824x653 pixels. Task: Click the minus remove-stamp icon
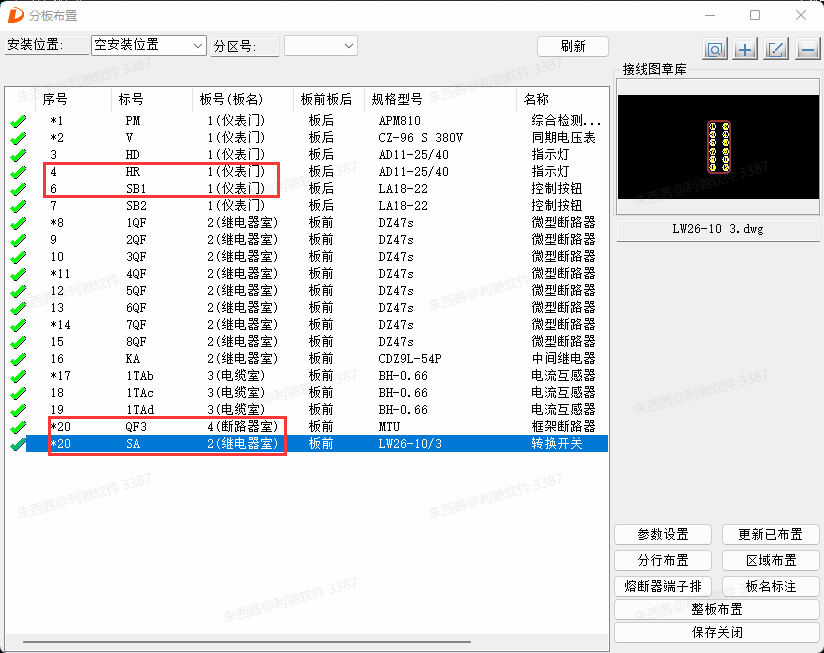tap(808, 49)
